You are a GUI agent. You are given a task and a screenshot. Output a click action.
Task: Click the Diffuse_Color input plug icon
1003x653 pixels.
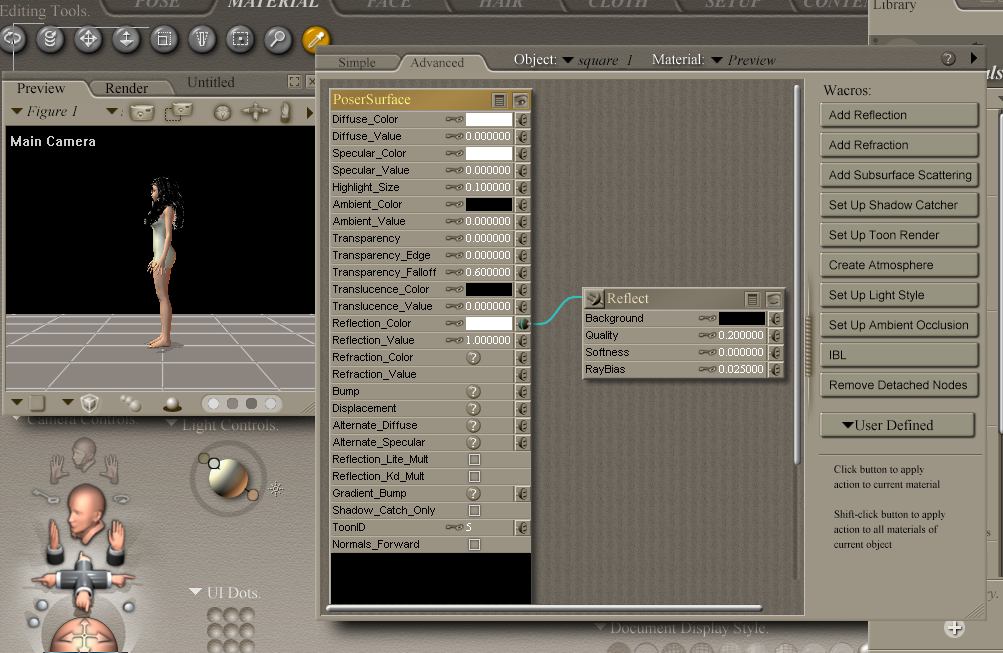[522, 120]
